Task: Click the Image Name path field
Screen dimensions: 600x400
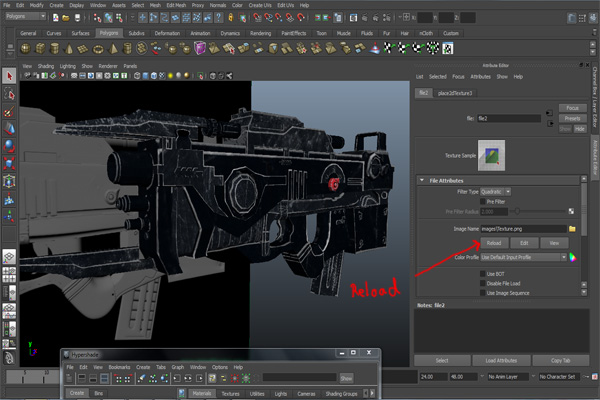Action: pos(523,229)
